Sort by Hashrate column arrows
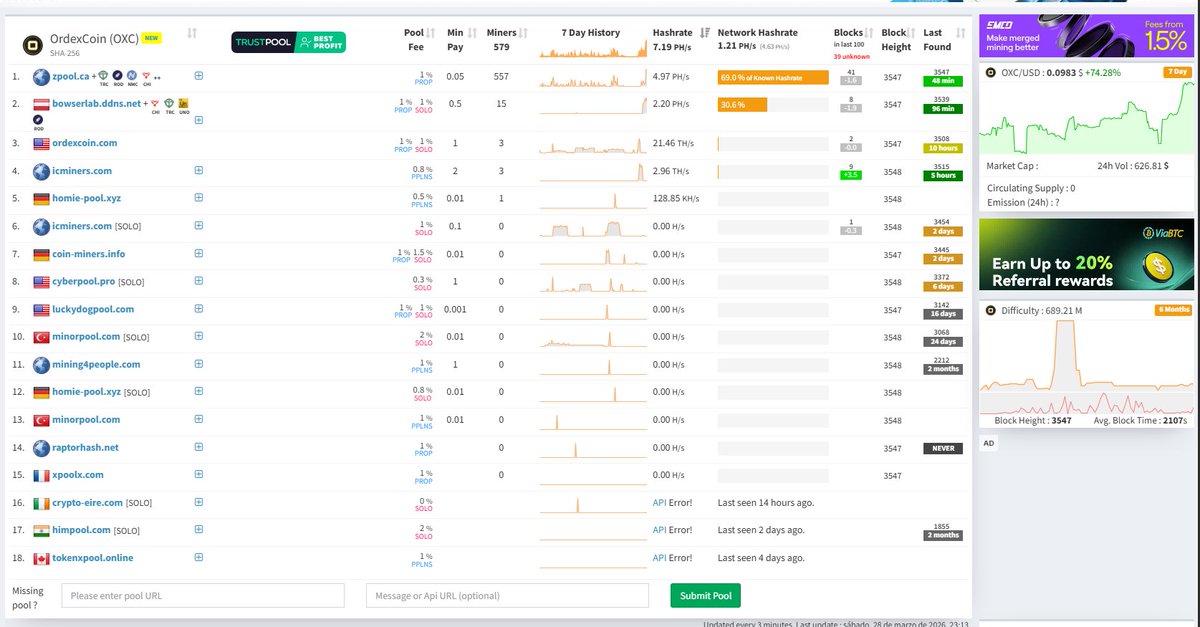 click(705, 33)
